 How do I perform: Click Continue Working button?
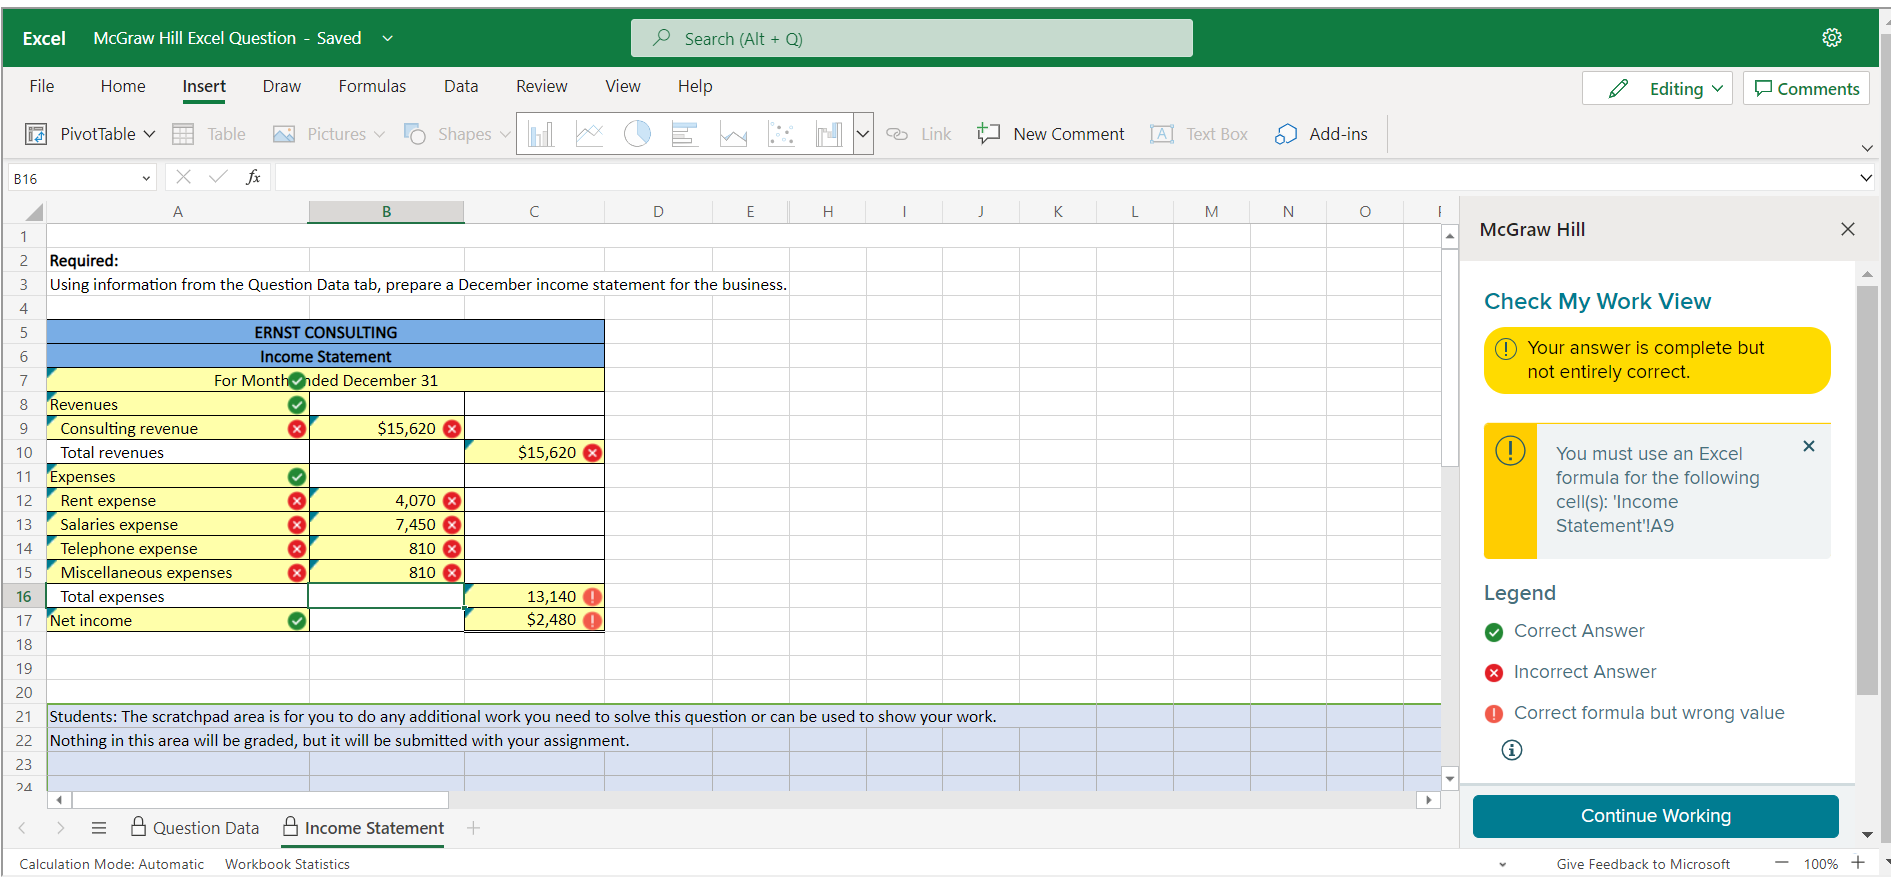point(1655,816)
